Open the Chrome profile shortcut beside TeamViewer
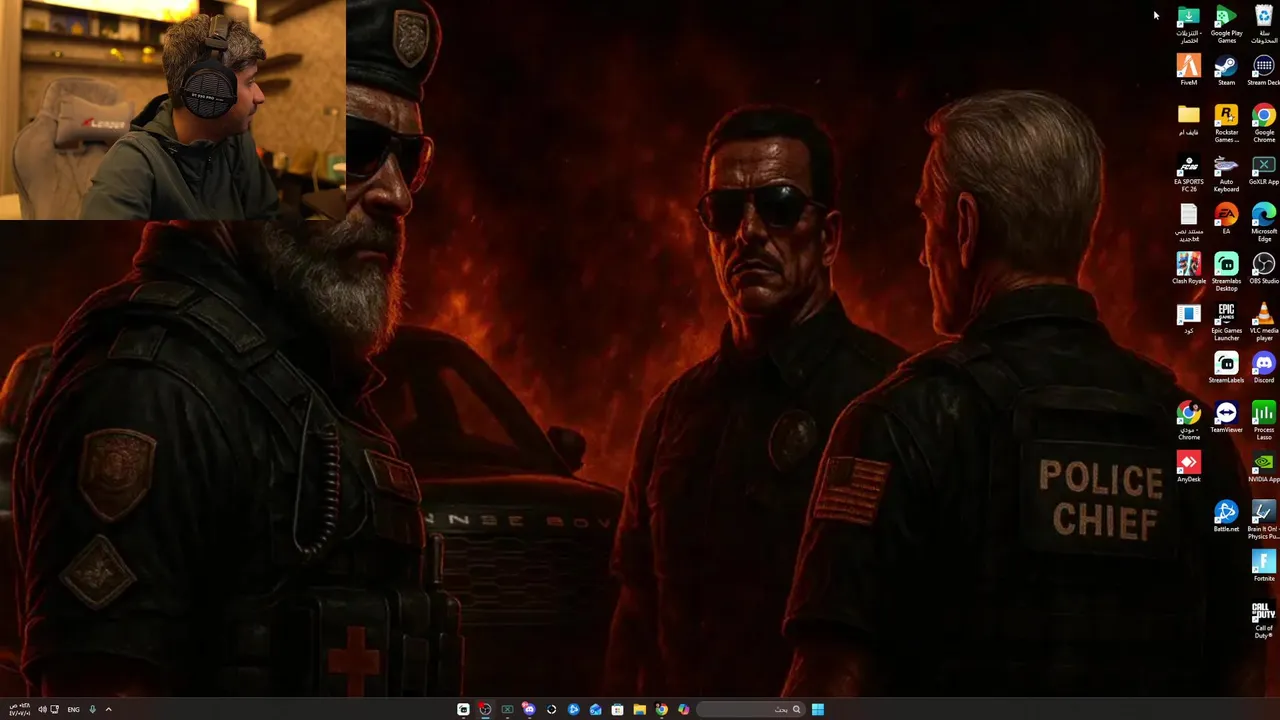This screenshot has height=720, width=1280. [x=1188, y=421]
